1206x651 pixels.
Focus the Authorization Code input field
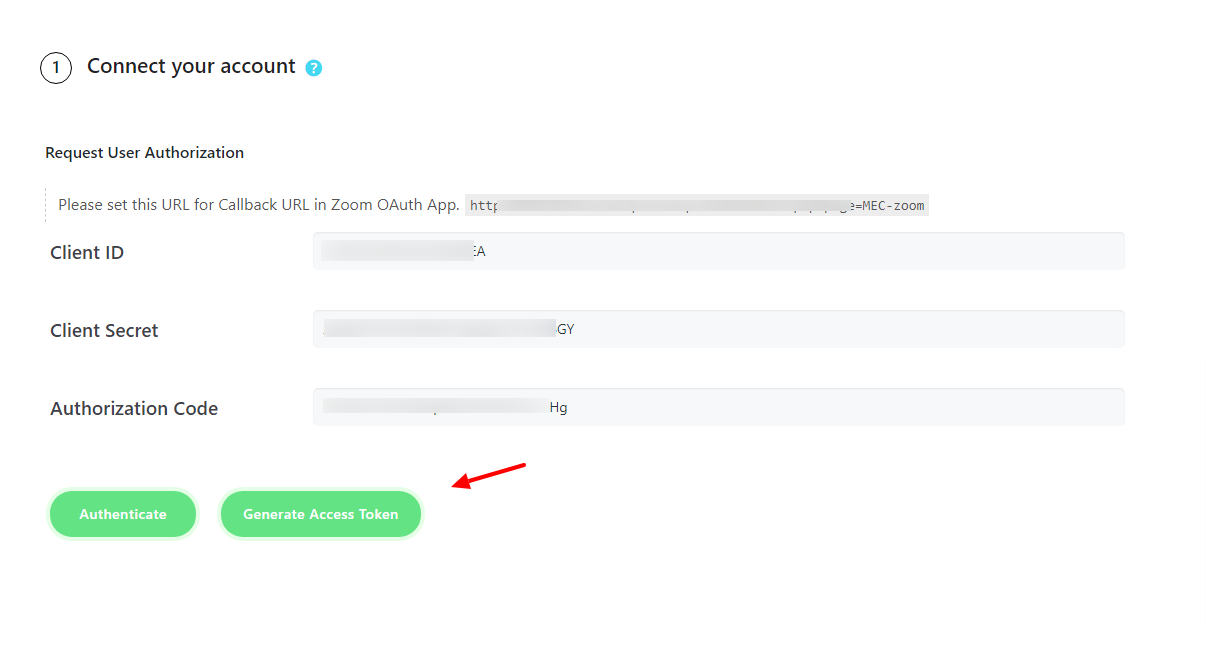719,407
